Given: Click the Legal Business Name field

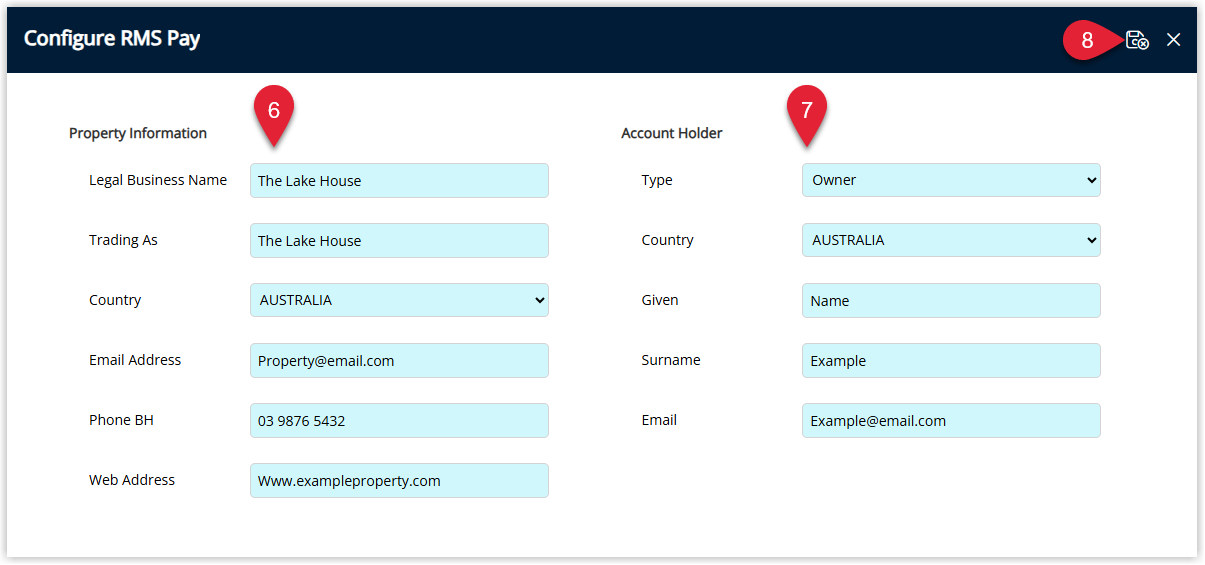Looking at the screenshot, I should click(x=399, y=180).
